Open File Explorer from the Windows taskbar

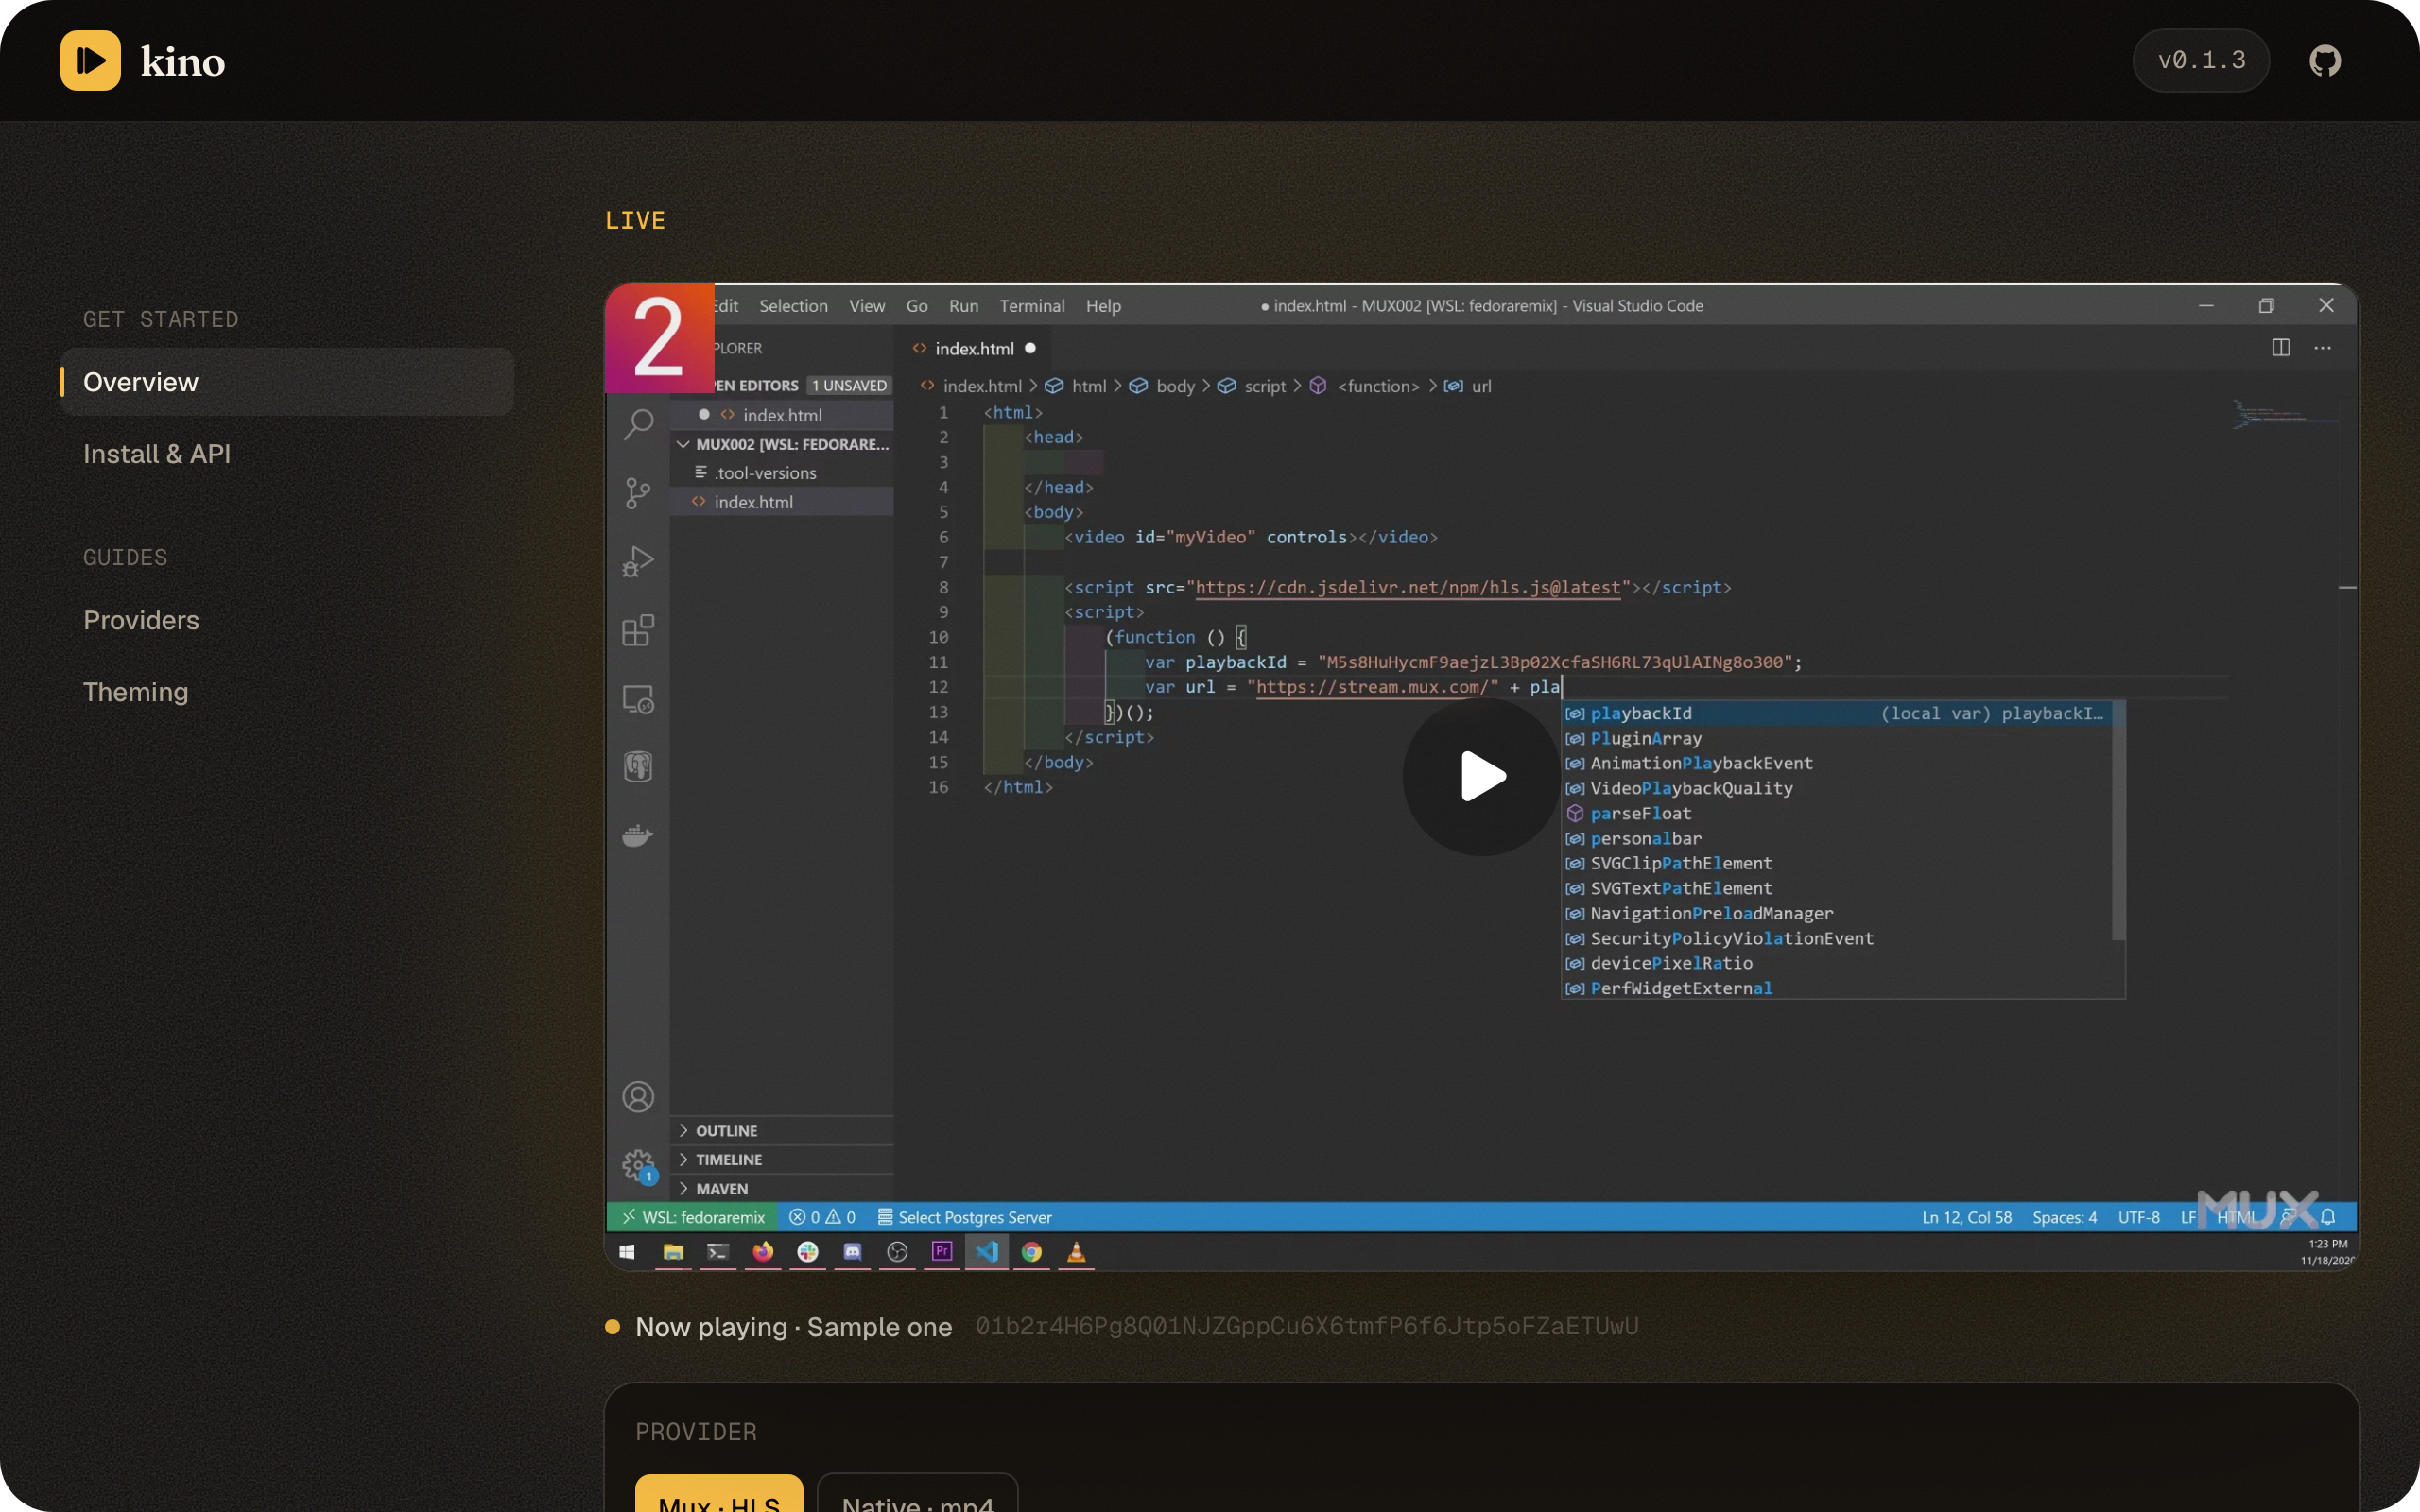(673, 1252)
